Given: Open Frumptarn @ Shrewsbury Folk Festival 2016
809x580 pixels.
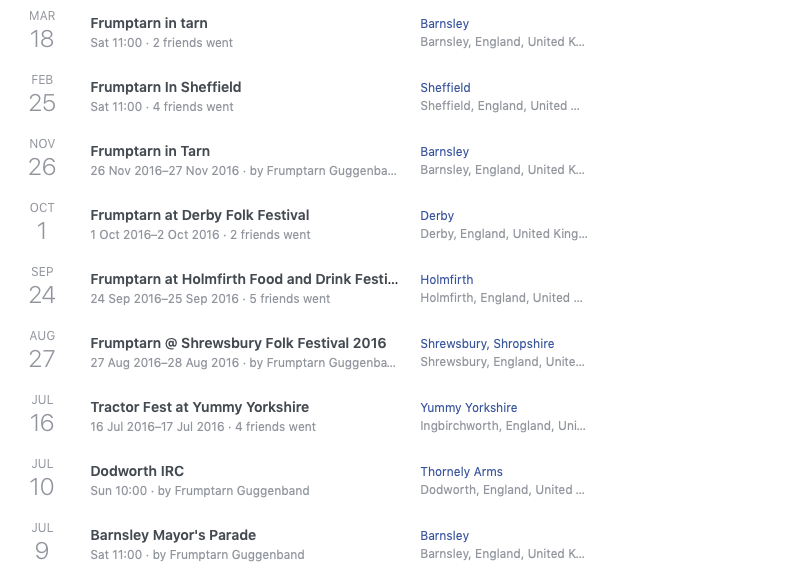Looking at the screenshot, I should tap(238, 343).
